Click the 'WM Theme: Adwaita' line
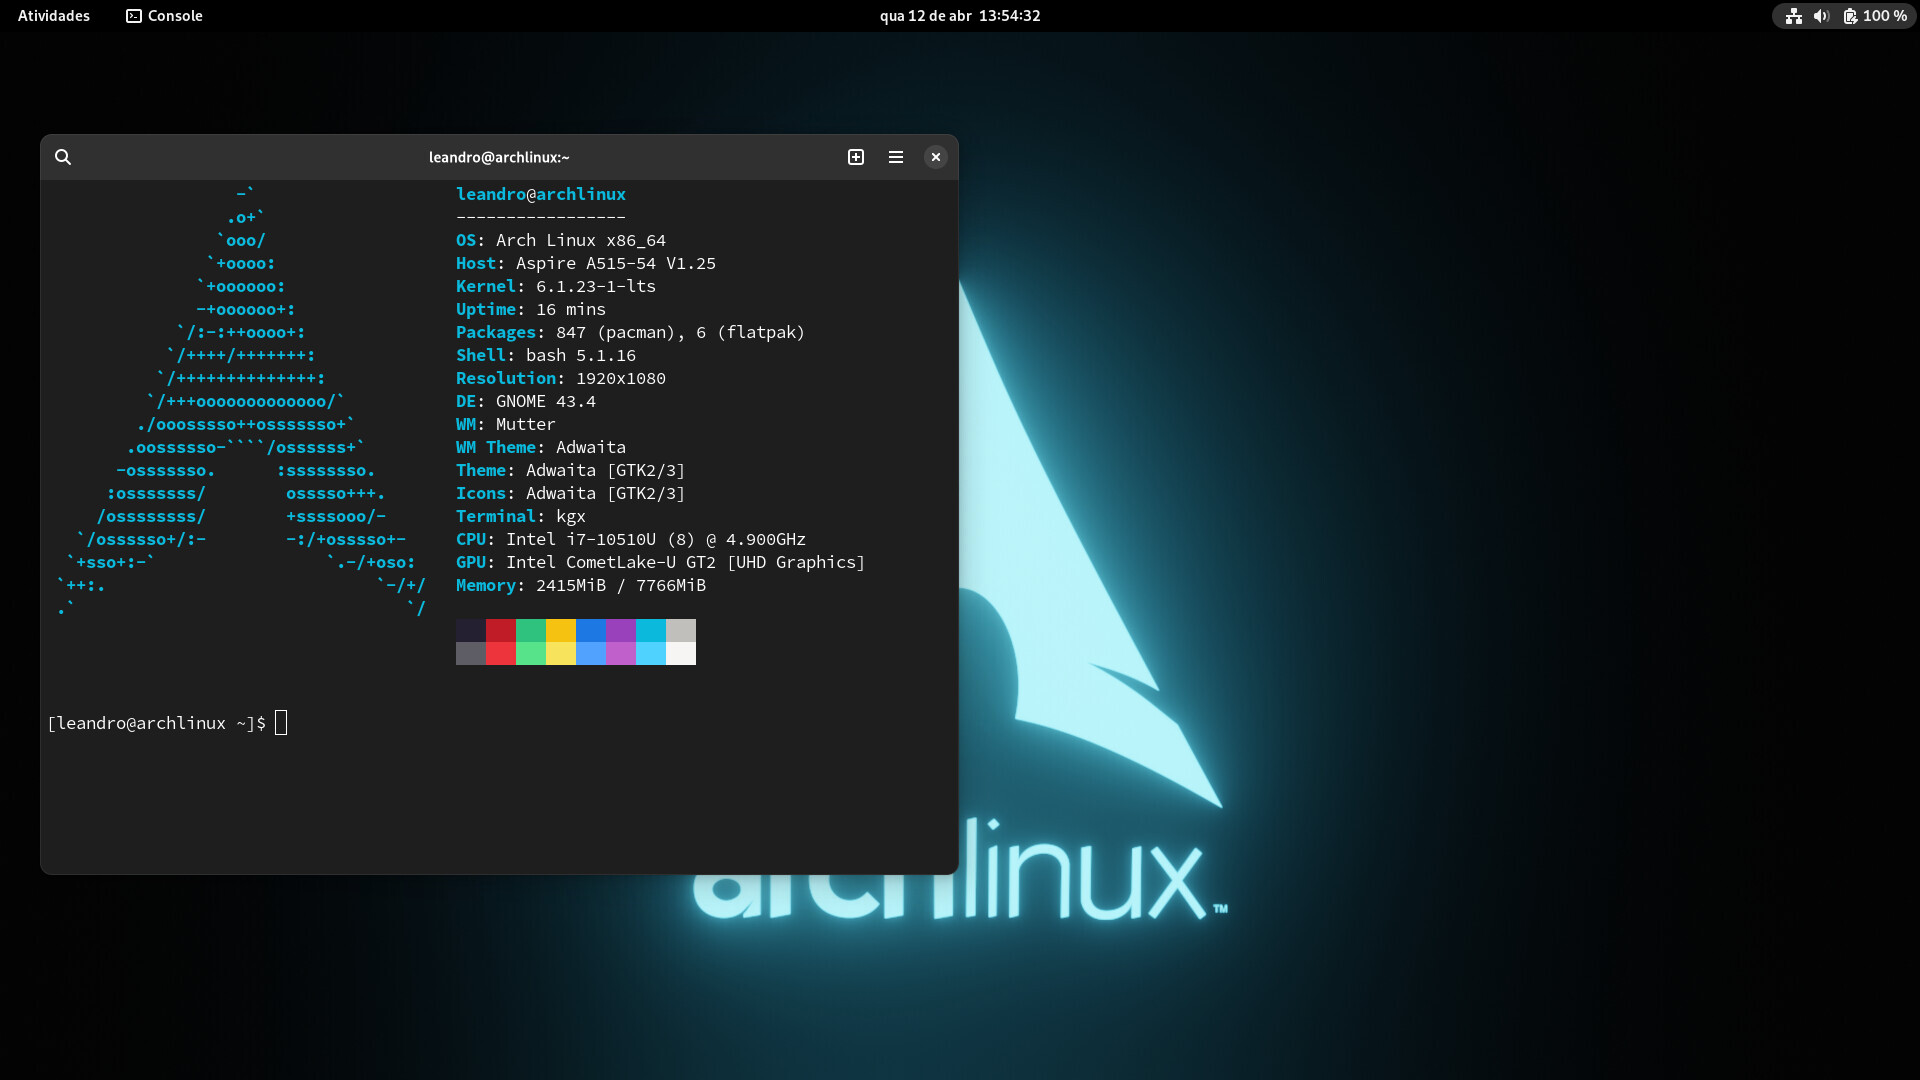The image size is (1920, 1080). 541,447
